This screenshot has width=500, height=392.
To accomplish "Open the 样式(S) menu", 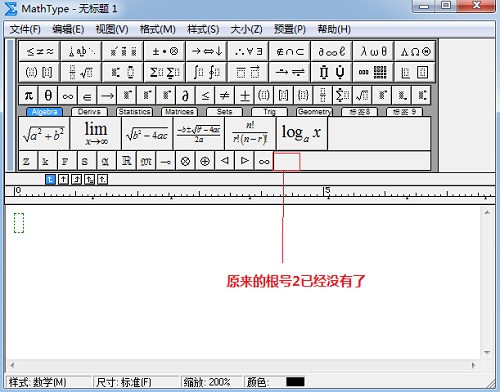I will [203, 29].
